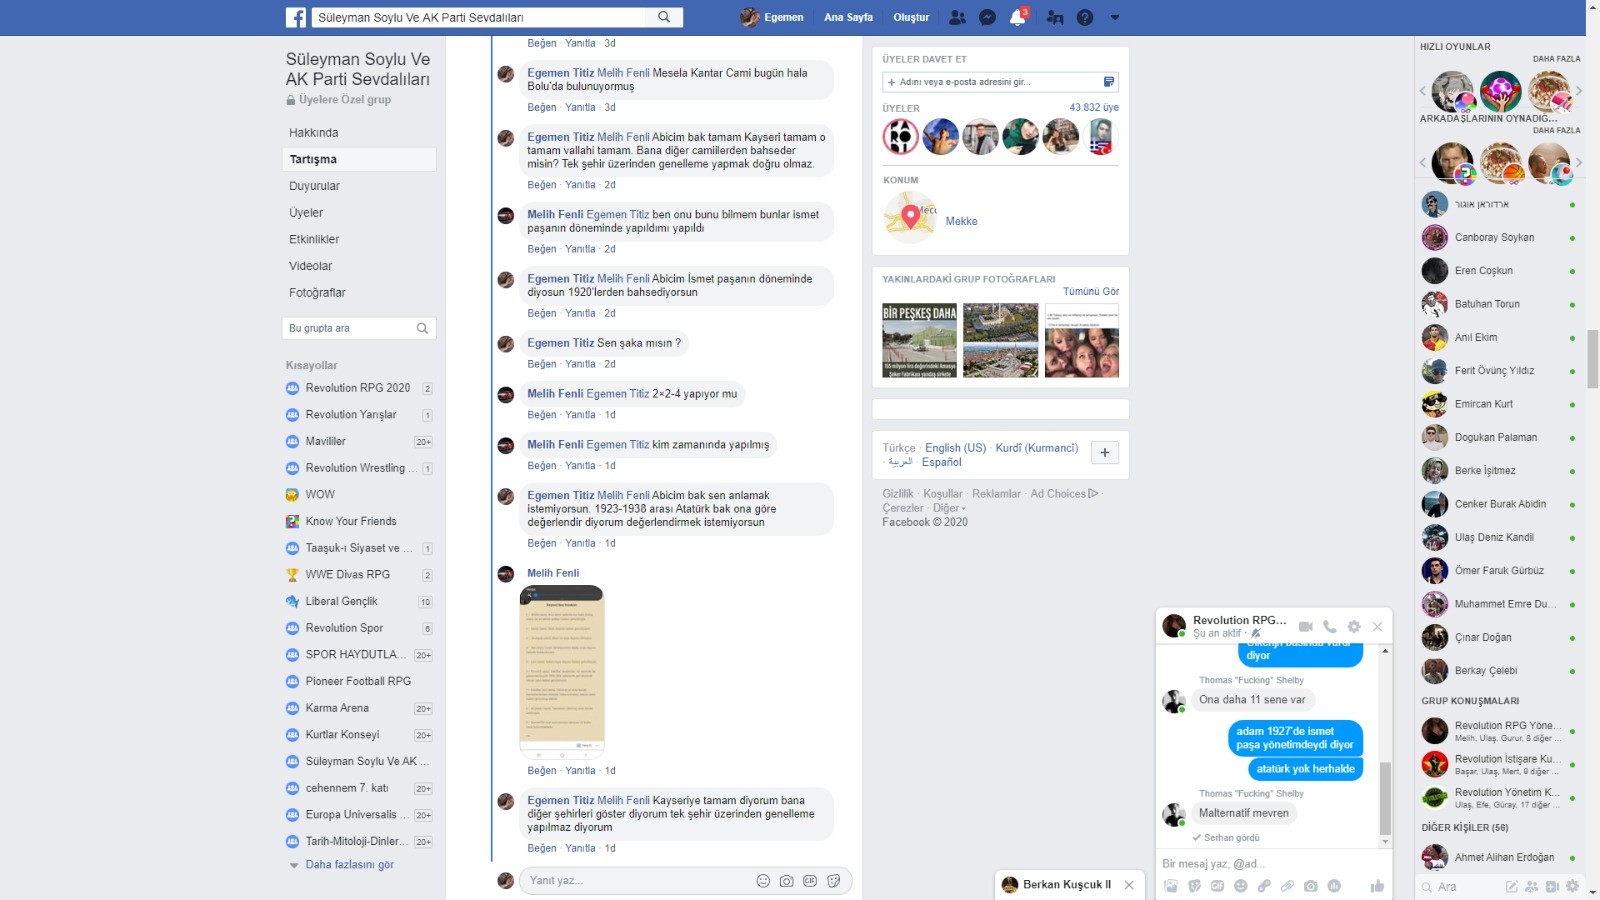Open the notifications bell icon

pos(1018,17)
